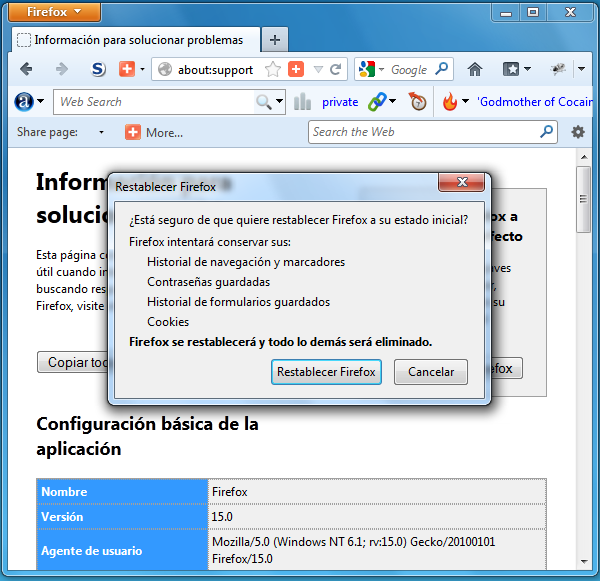600x581 pixels.
Task: Open the Share page dropdown arrow
Action: pos(101,132)
